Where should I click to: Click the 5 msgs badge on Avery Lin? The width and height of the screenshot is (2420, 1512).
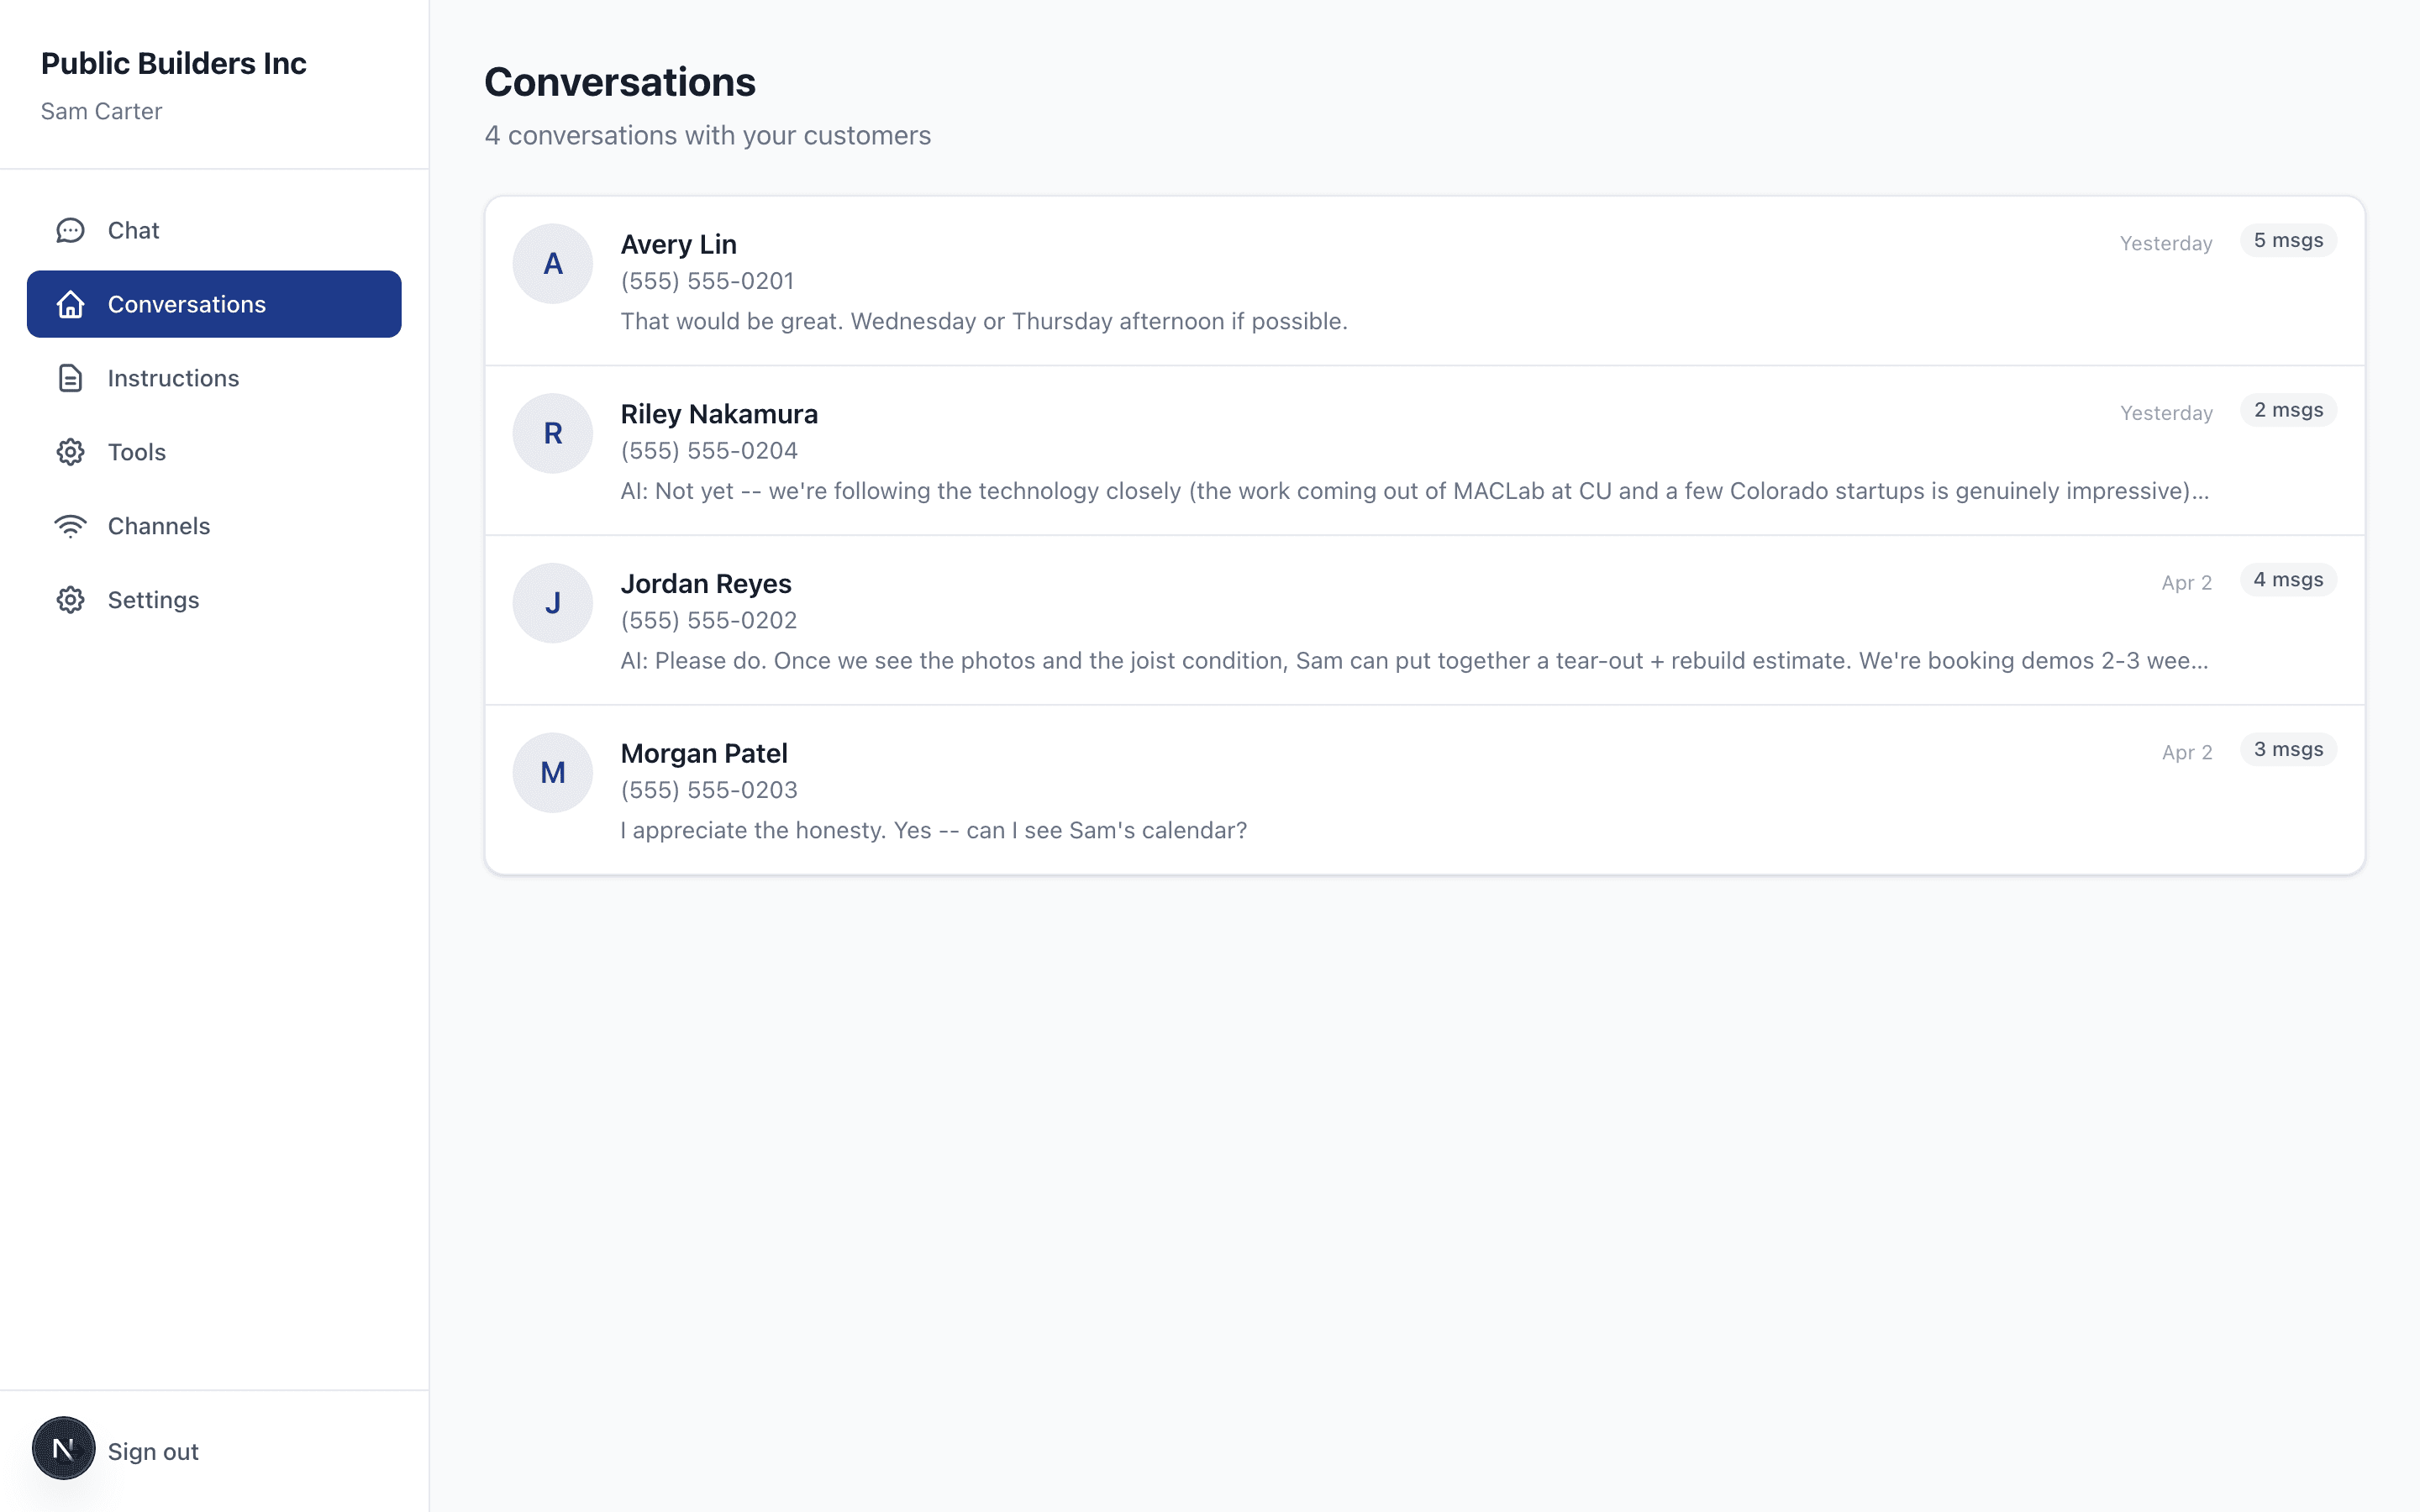click(x=2288, y=240)
